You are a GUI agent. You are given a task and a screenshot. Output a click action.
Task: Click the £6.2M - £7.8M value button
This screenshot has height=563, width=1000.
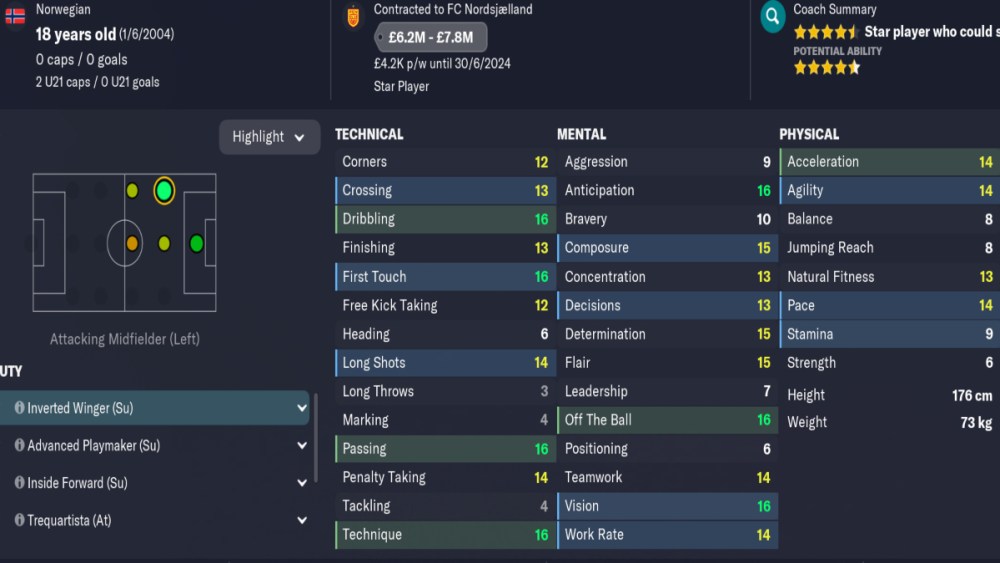point(430,38)
